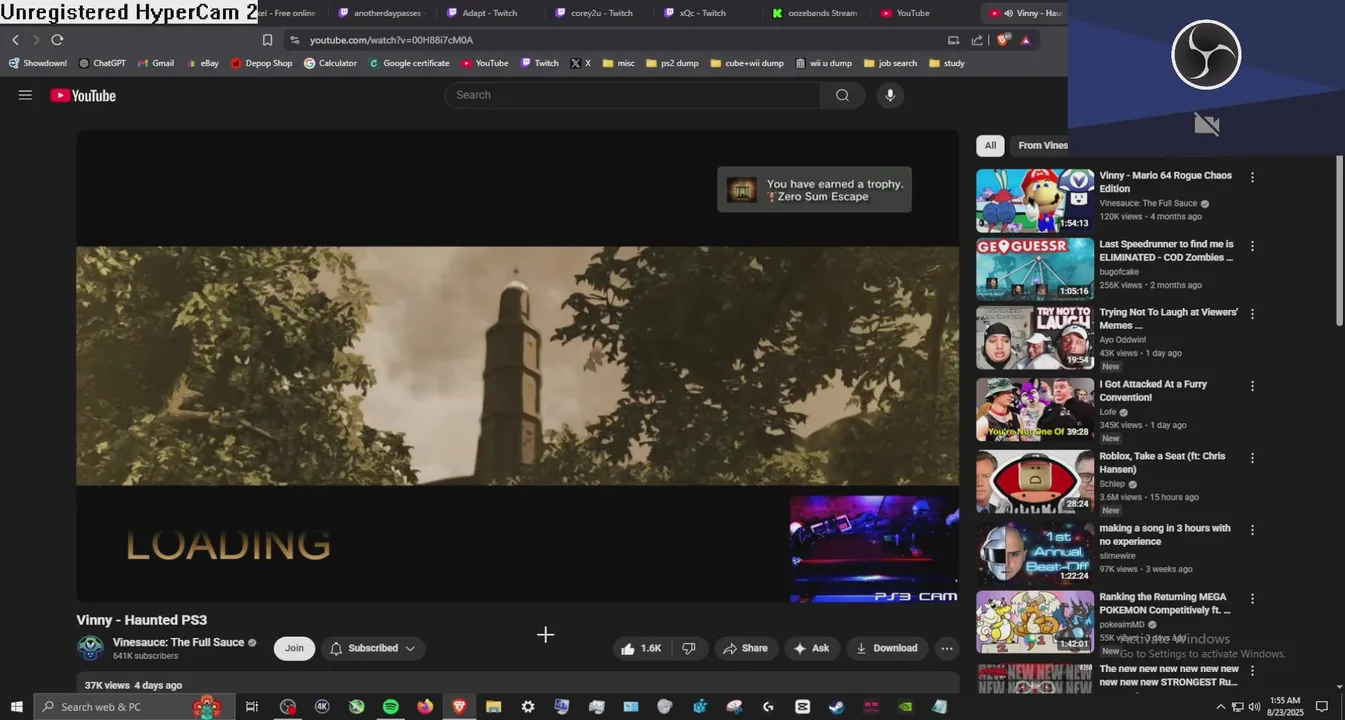The height and width of the screenshot is (720, 1345).
Task: Click the share page icon in toolbar
Action: click(x=976, y=40)
